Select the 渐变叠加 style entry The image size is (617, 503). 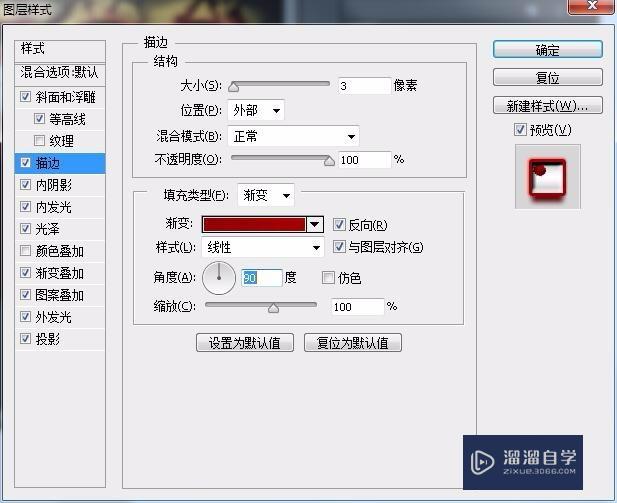coord(60,273)
